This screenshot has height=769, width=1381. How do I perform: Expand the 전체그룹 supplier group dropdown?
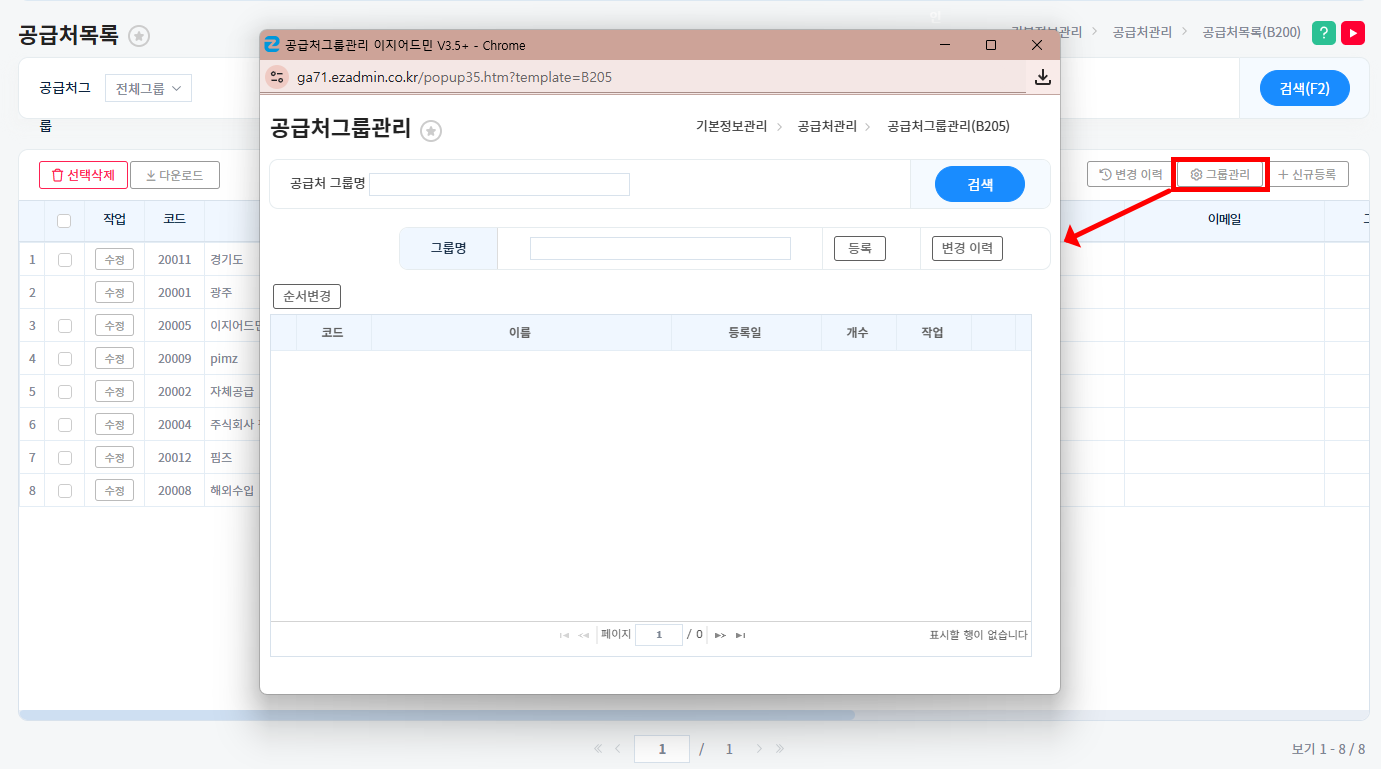tap(148, 88)
